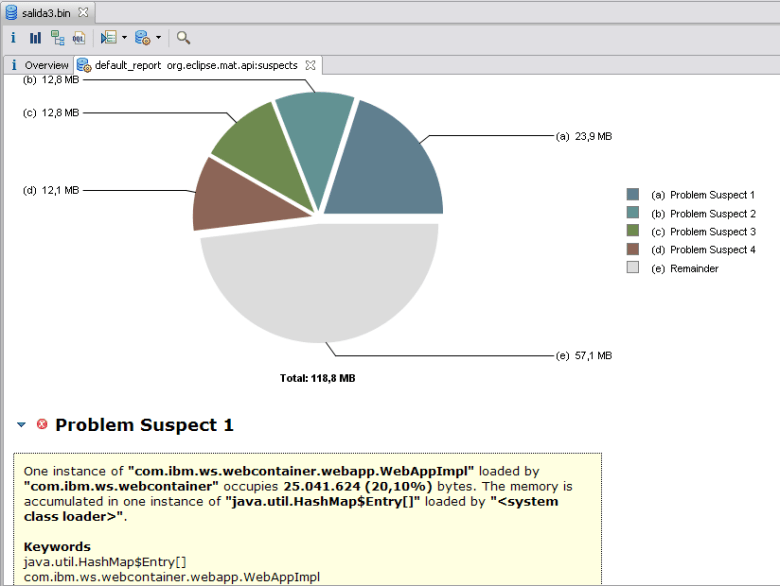Click the run expert report icon
Image resolution: width=780 pixels, height=586 pixels.
click(x=142, y=38)
